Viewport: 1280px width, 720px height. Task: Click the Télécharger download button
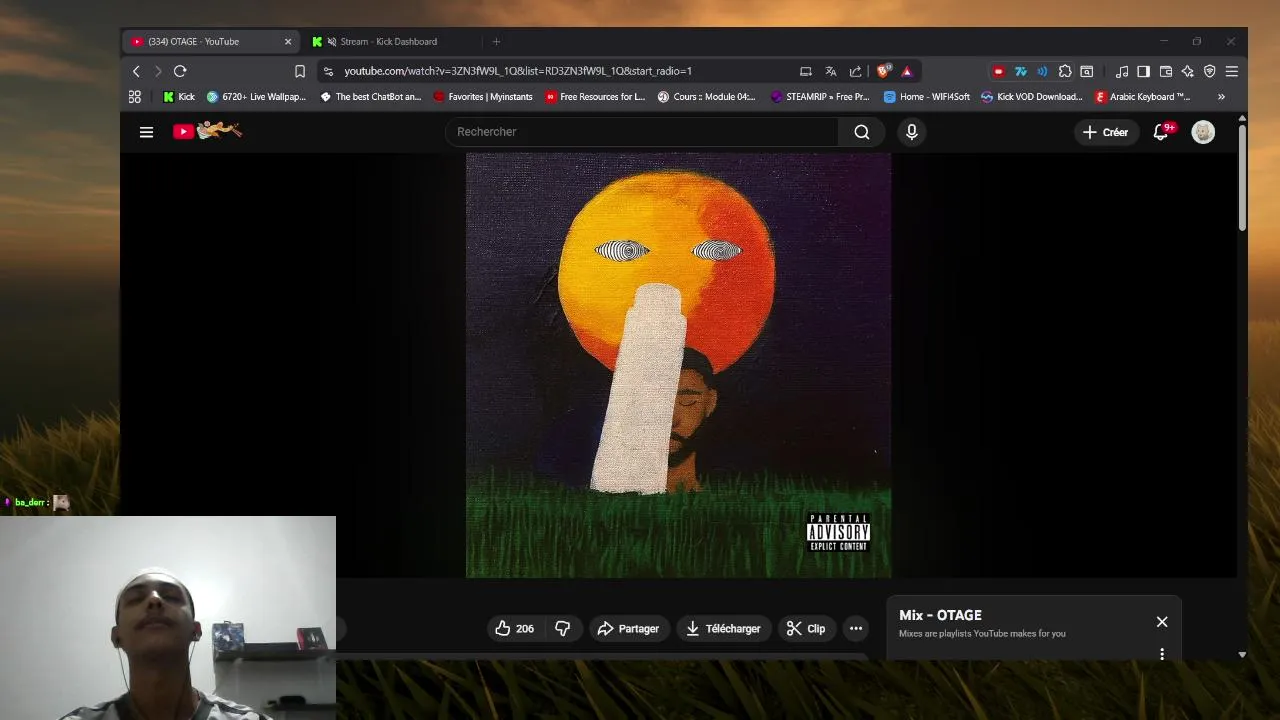724,628
